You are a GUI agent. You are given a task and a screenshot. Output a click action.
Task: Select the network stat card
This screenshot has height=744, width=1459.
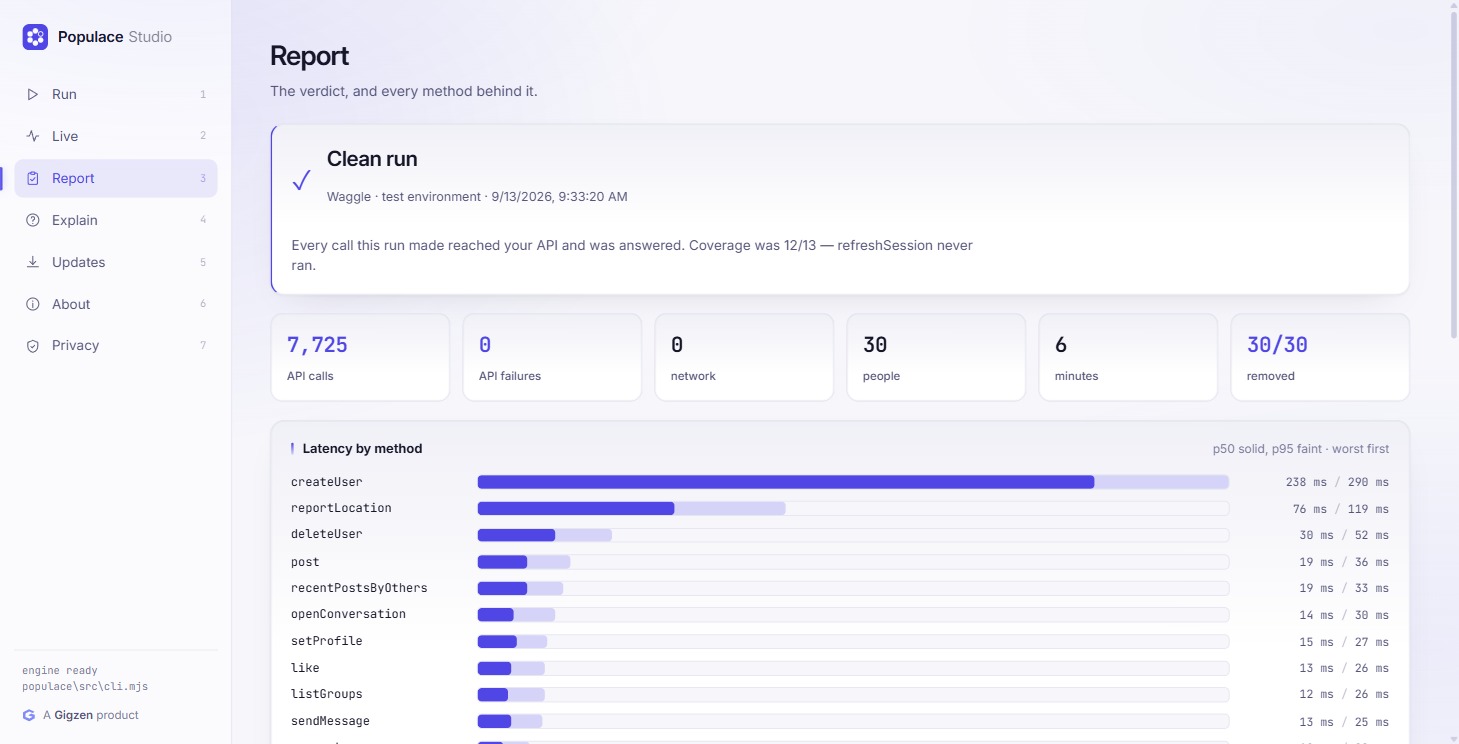[x=744, y=357]
